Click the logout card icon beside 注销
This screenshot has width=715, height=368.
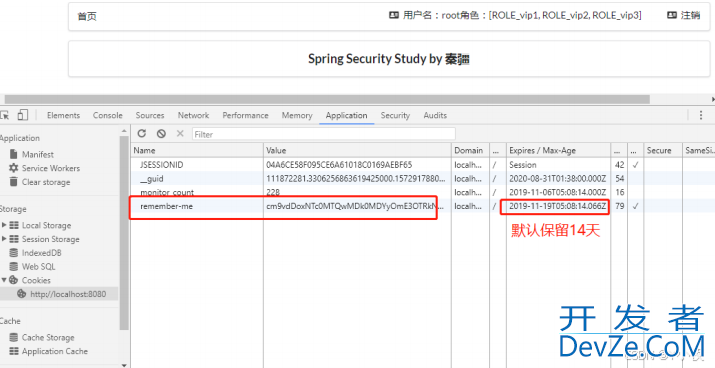672,15
